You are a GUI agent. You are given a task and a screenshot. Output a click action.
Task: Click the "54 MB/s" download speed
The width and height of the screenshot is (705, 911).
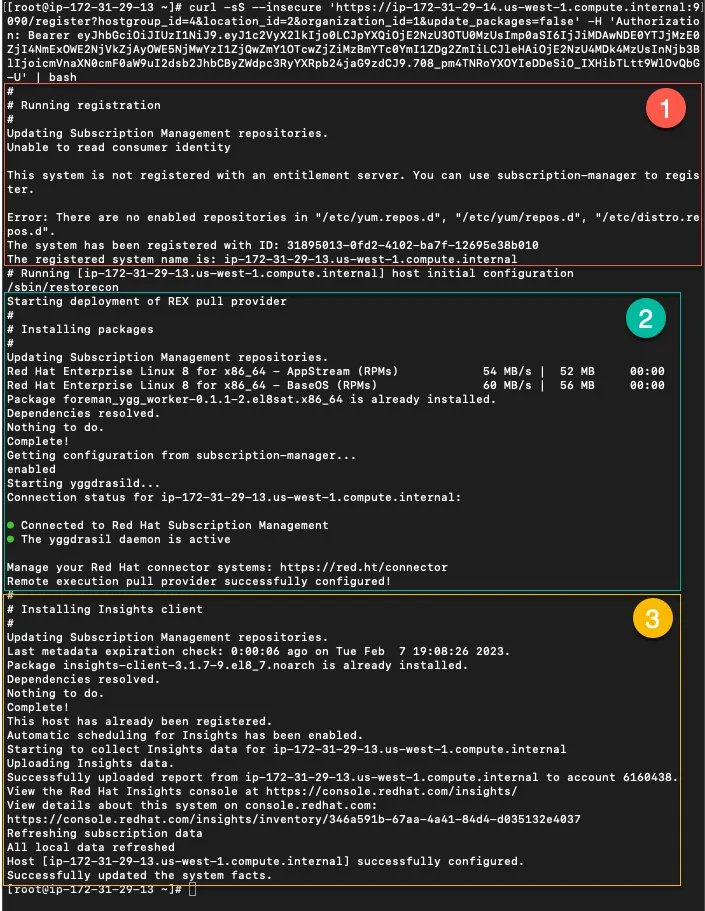(x=507, y=371)
